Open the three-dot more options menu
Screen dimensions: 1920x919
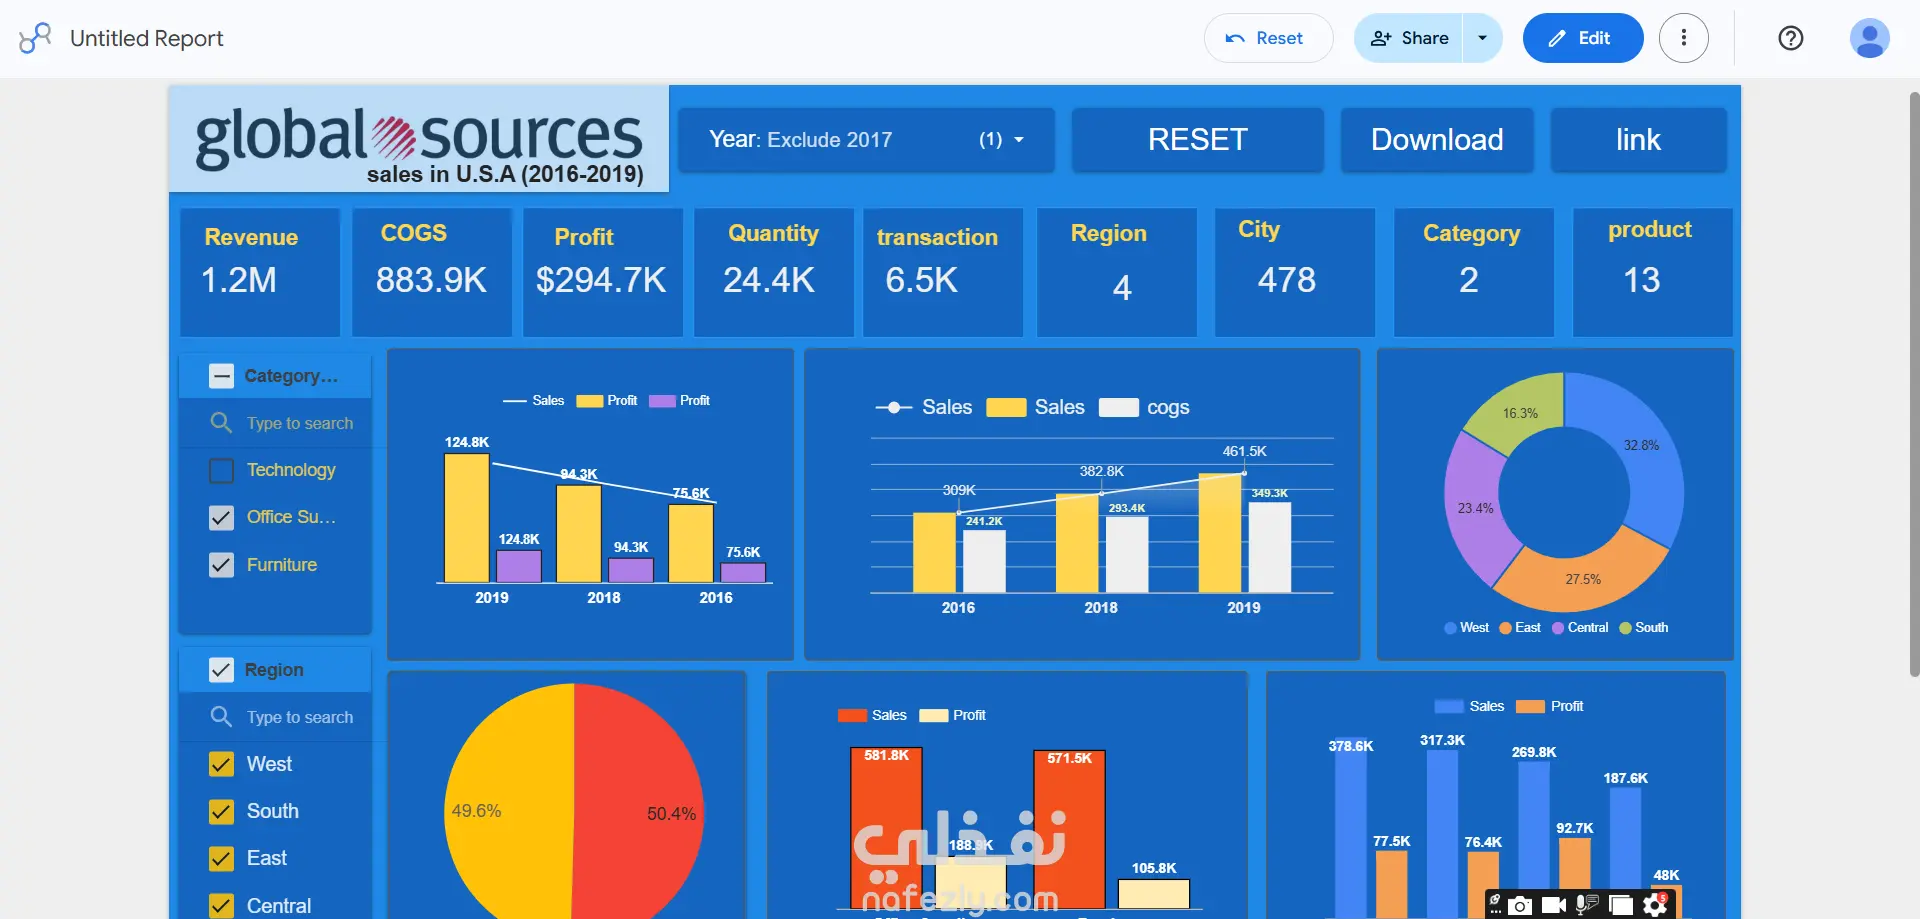(1684, 38)
